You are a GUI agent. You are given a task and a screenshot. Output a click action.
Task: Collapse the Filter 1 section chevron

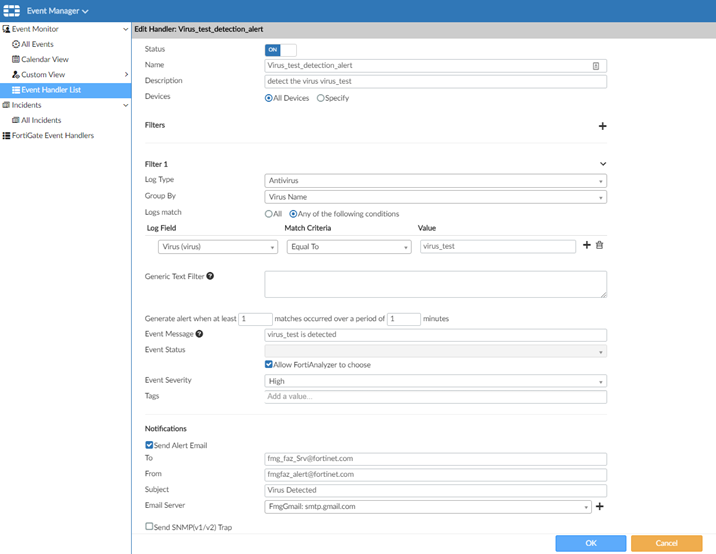602,163
